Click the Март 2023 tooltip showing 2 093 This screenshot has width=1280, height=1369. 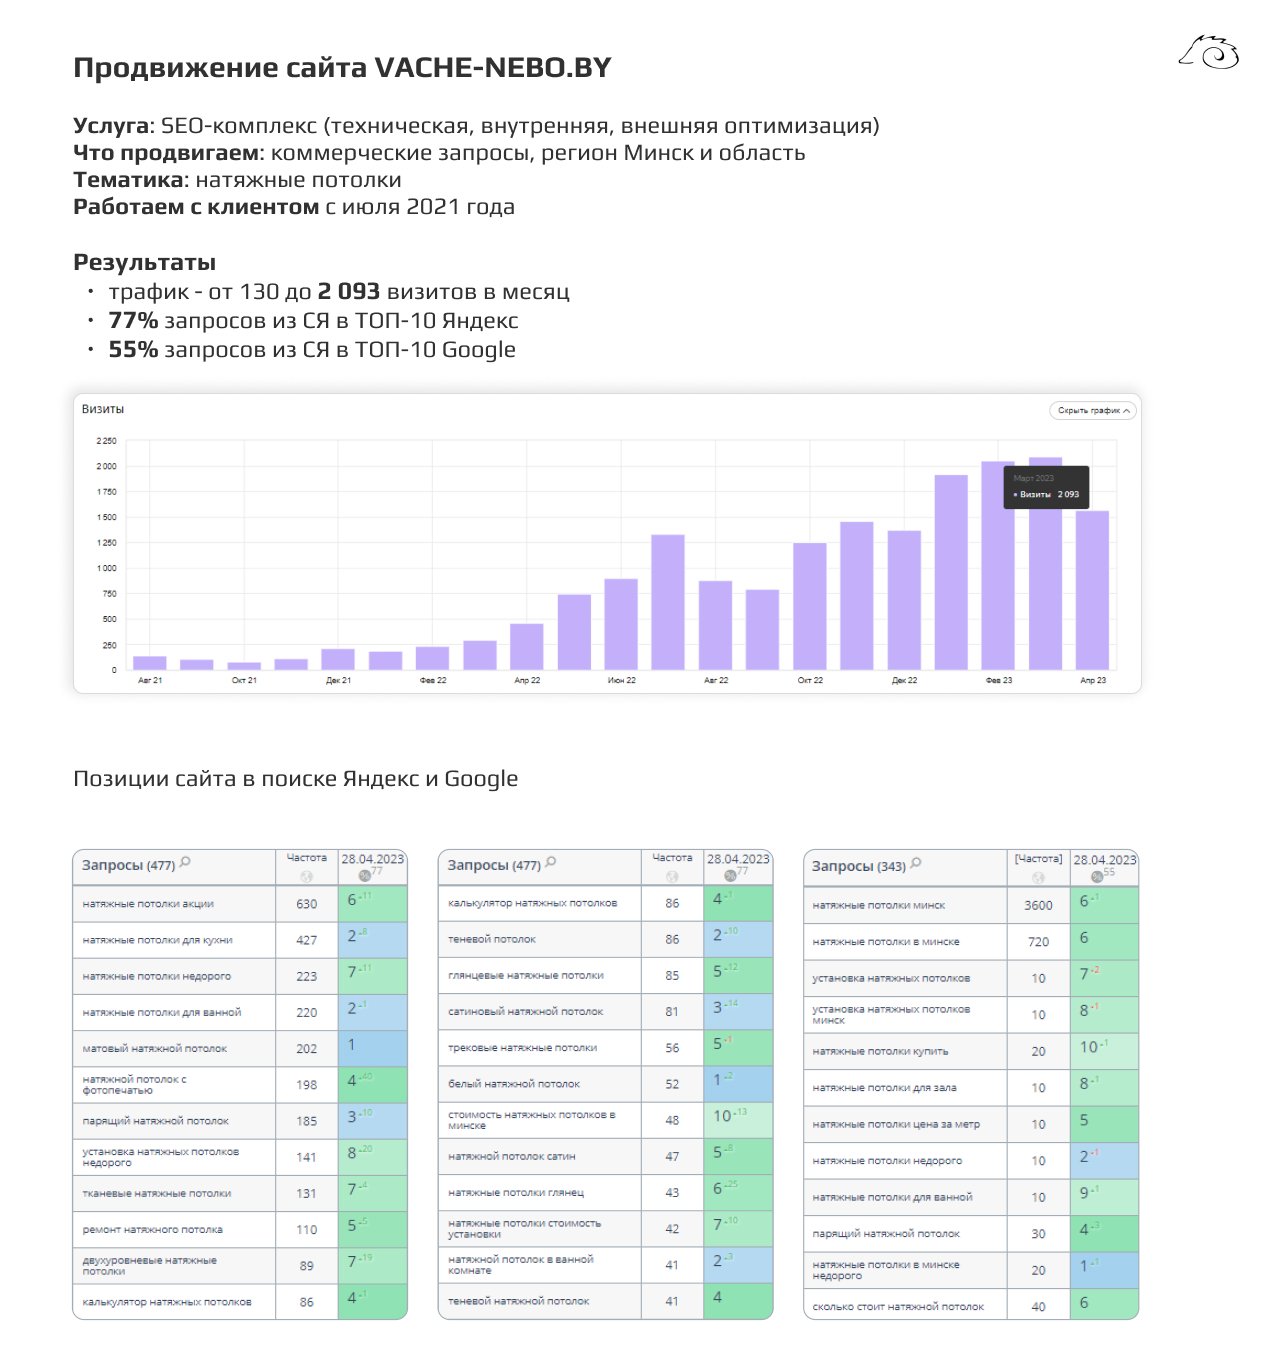click(1046, 487)
